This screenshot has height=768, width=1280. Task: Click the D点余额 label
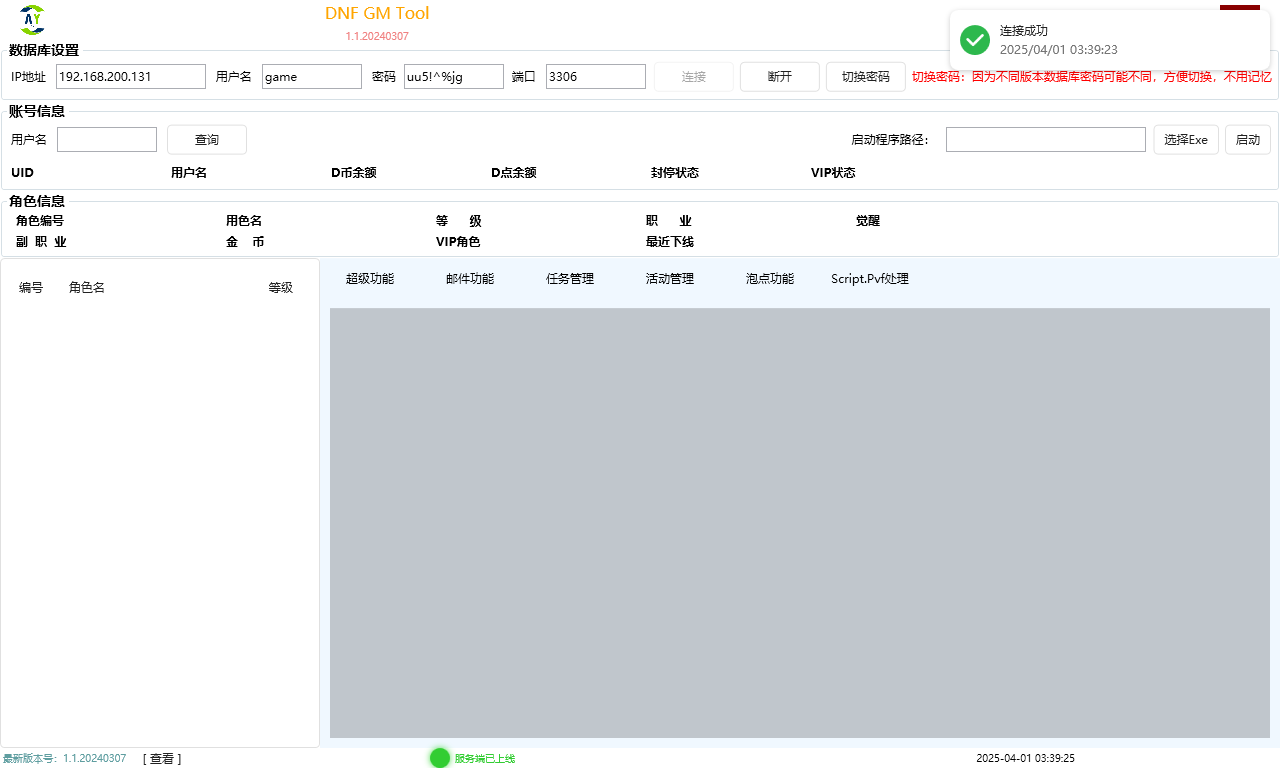point(514,173)
